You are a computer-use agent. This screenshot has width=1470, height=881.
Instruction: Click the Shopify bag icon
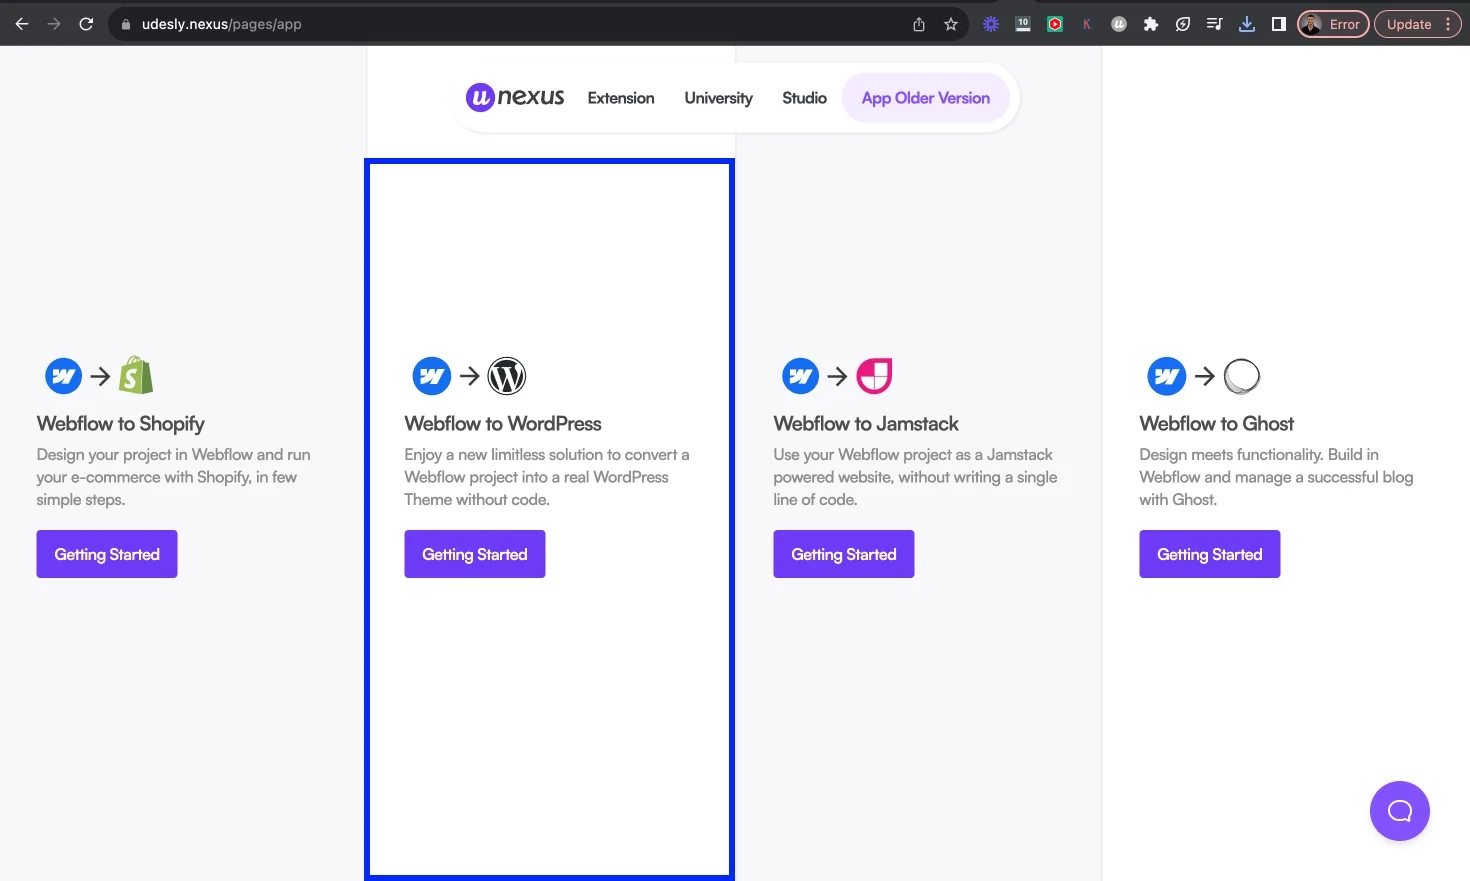coord(136,376)
